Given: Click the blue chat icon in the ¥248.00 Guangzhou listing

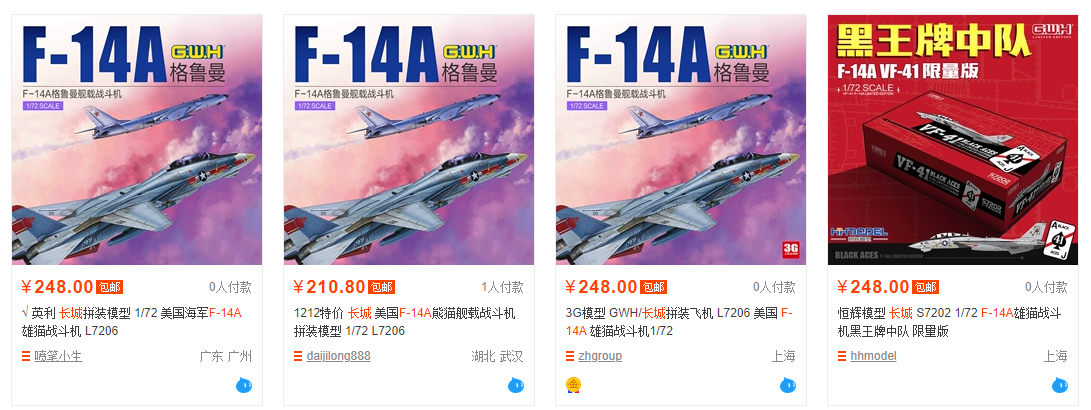Looking at the screenshot, I should (244, 385).
